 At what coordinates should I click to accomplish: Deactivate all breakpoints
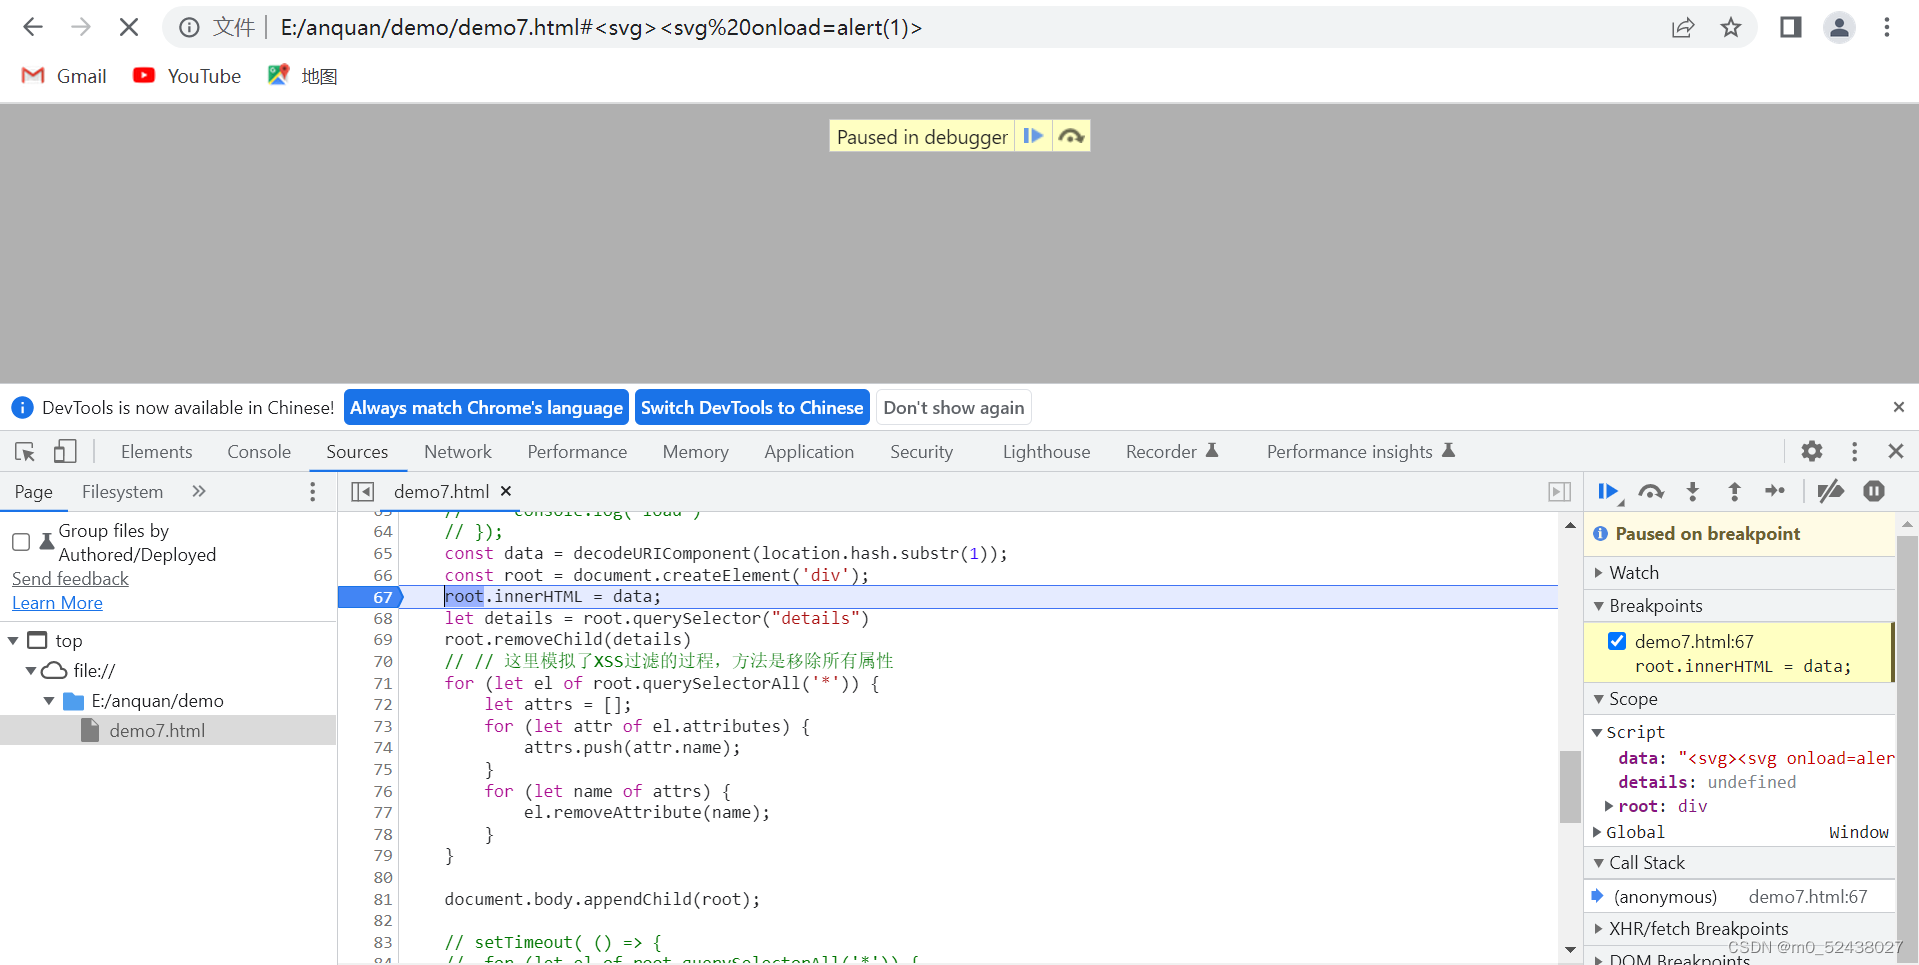[1831, 491]
